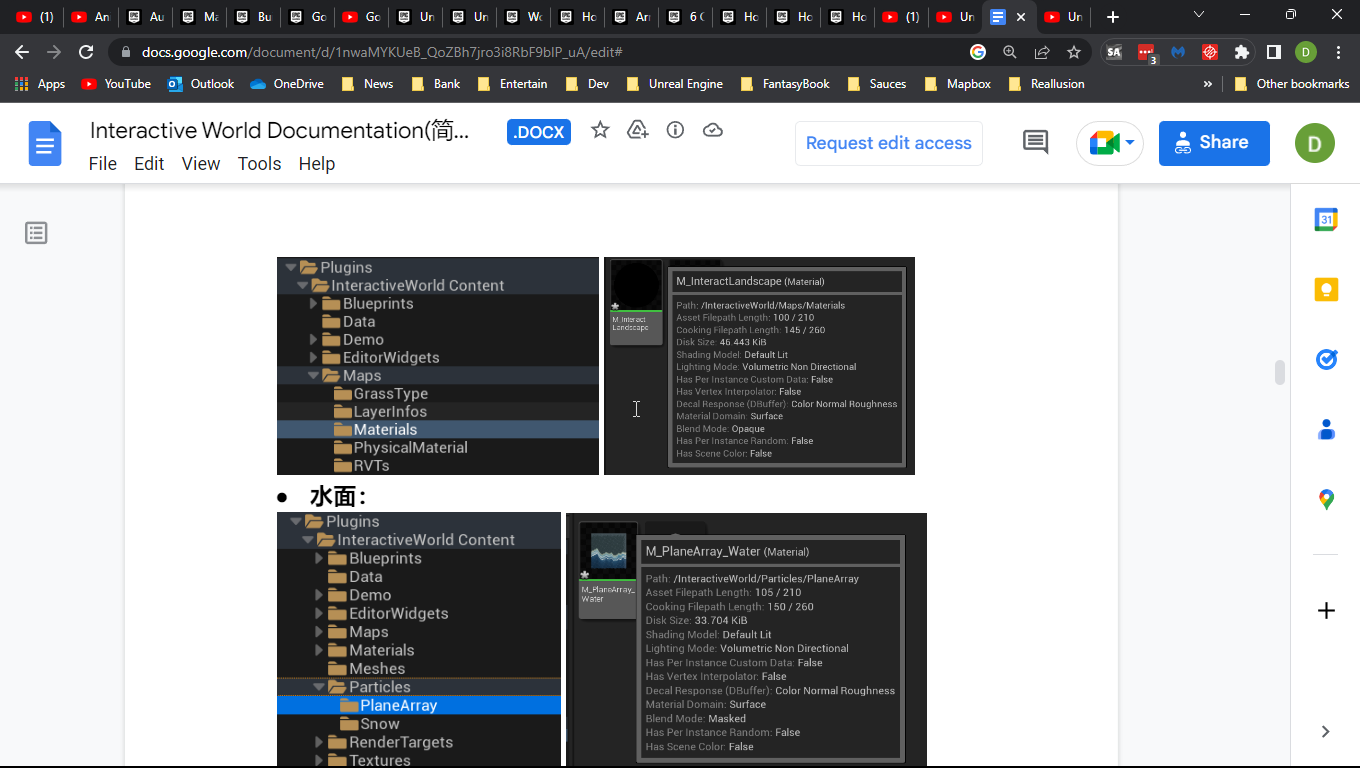Open the Tools menu

click(259, 164)
